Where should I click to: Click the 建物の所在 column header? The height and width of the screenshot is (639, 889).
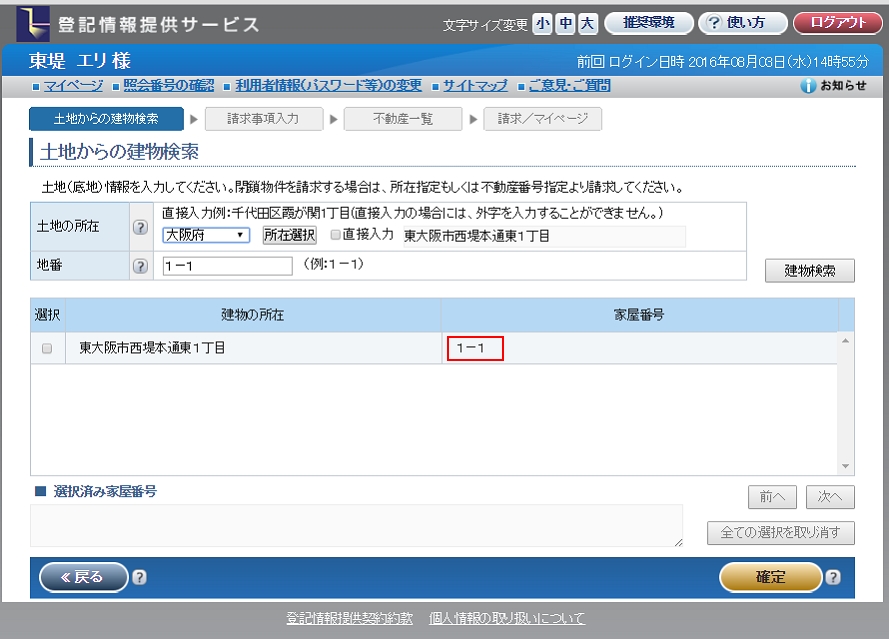[x=253, y=315]
